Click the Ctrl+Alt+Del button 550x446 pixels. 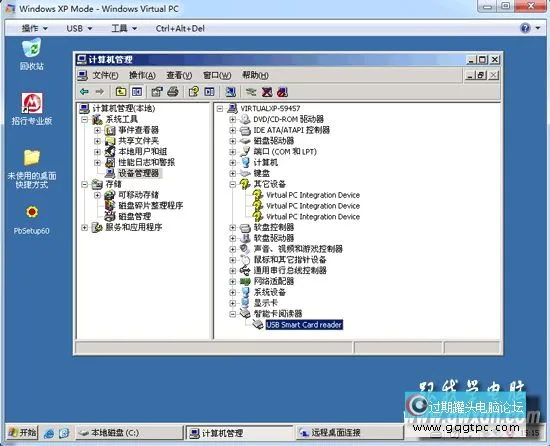tap(180, 28)
